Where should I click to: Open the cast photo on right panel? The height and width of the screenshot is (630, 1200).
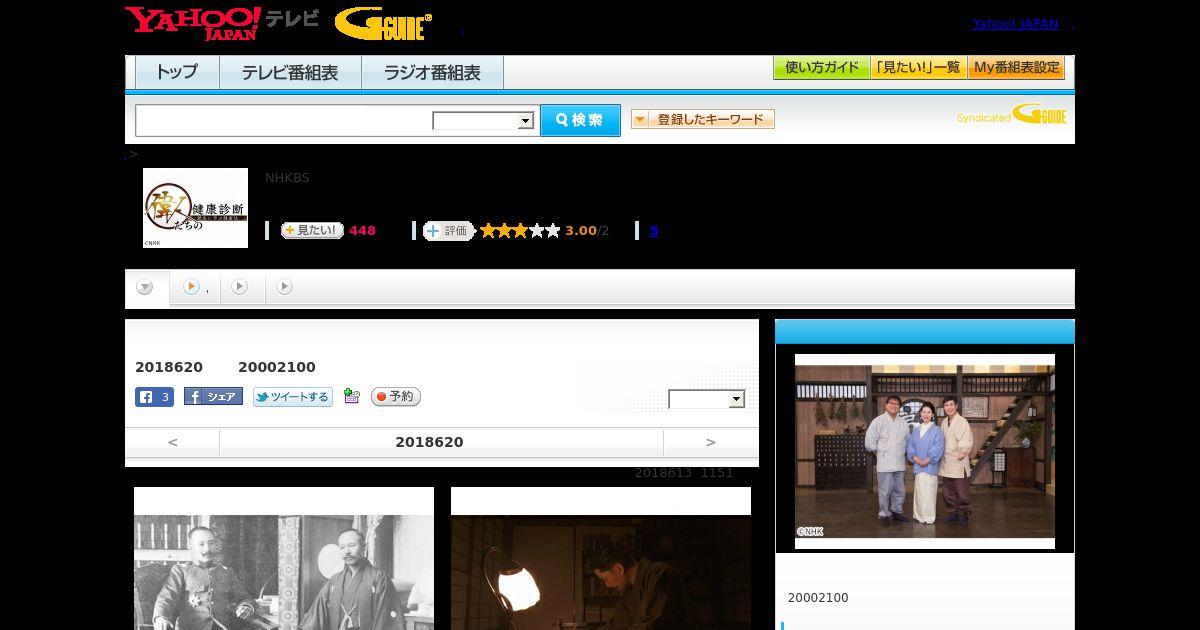[x=925, y=452]
